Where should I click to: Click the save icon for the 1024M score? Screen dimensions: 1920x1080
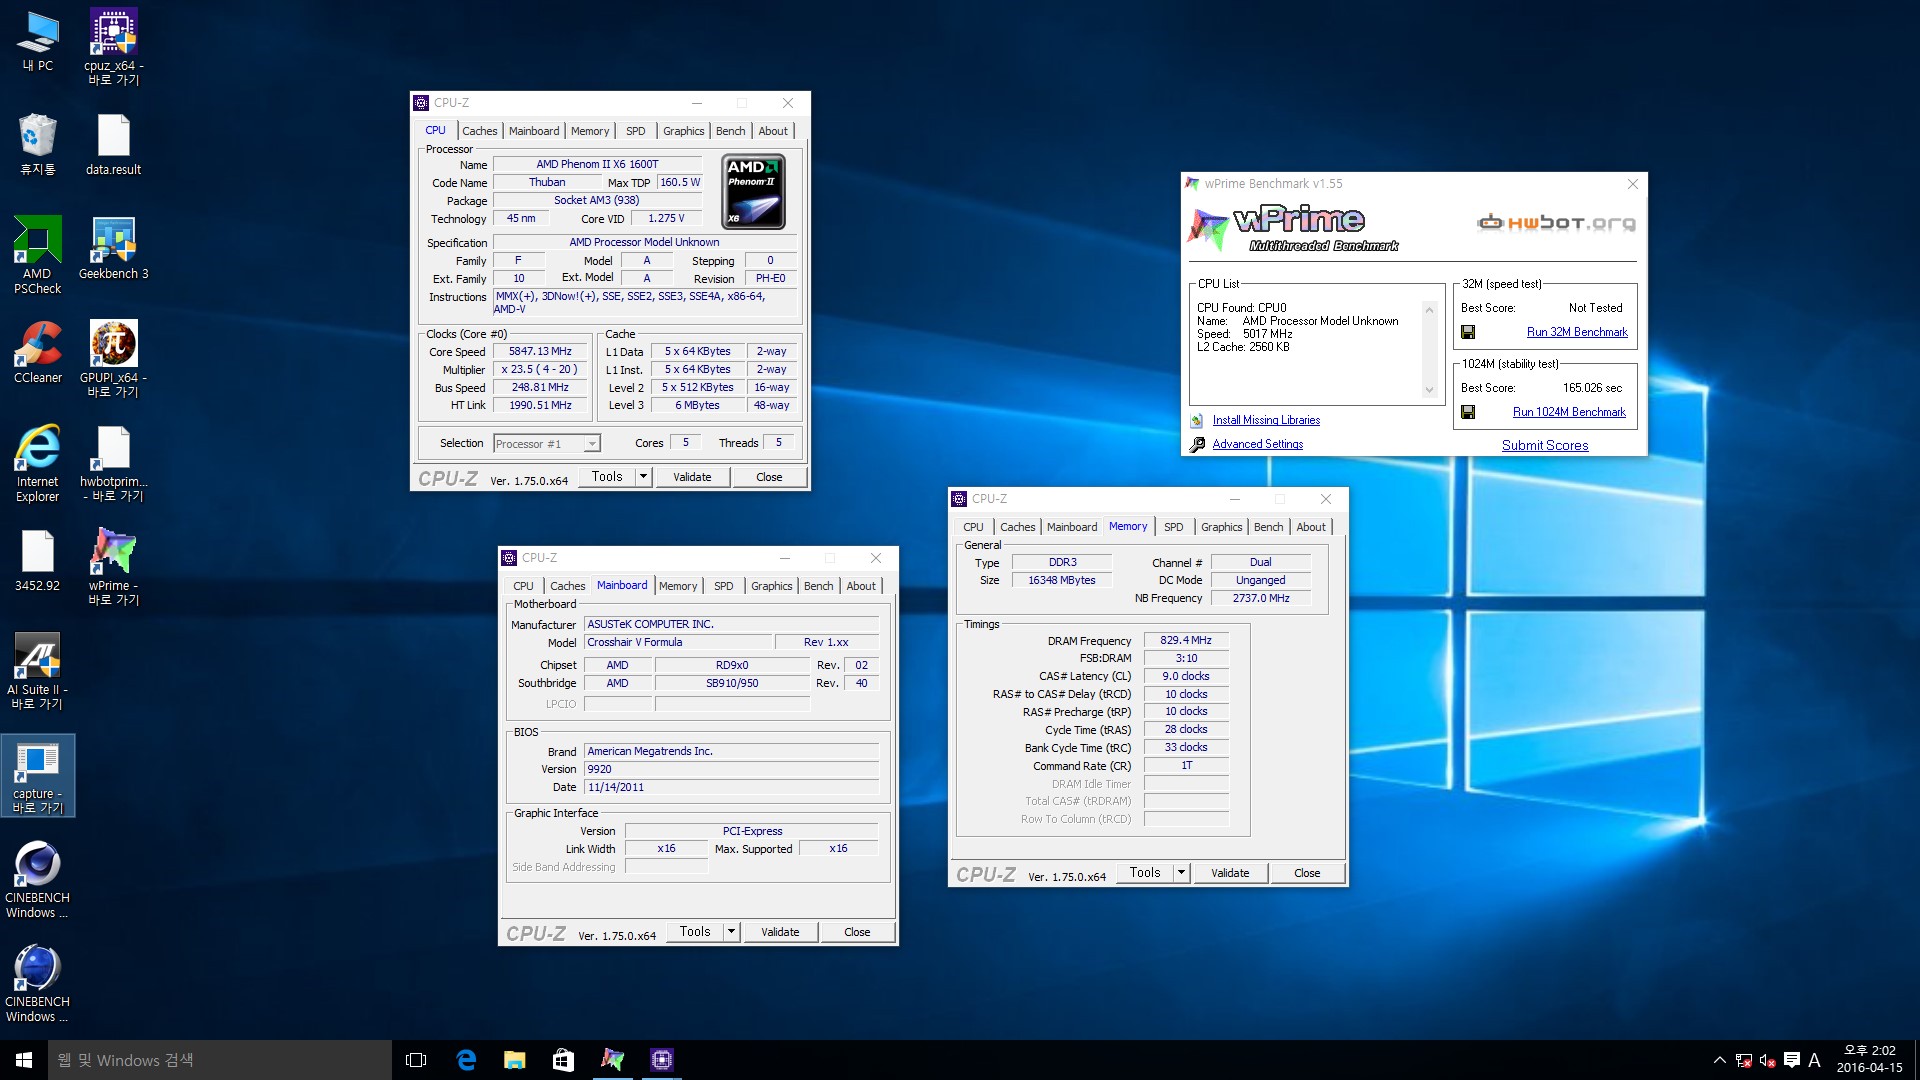pos(1468,412)
